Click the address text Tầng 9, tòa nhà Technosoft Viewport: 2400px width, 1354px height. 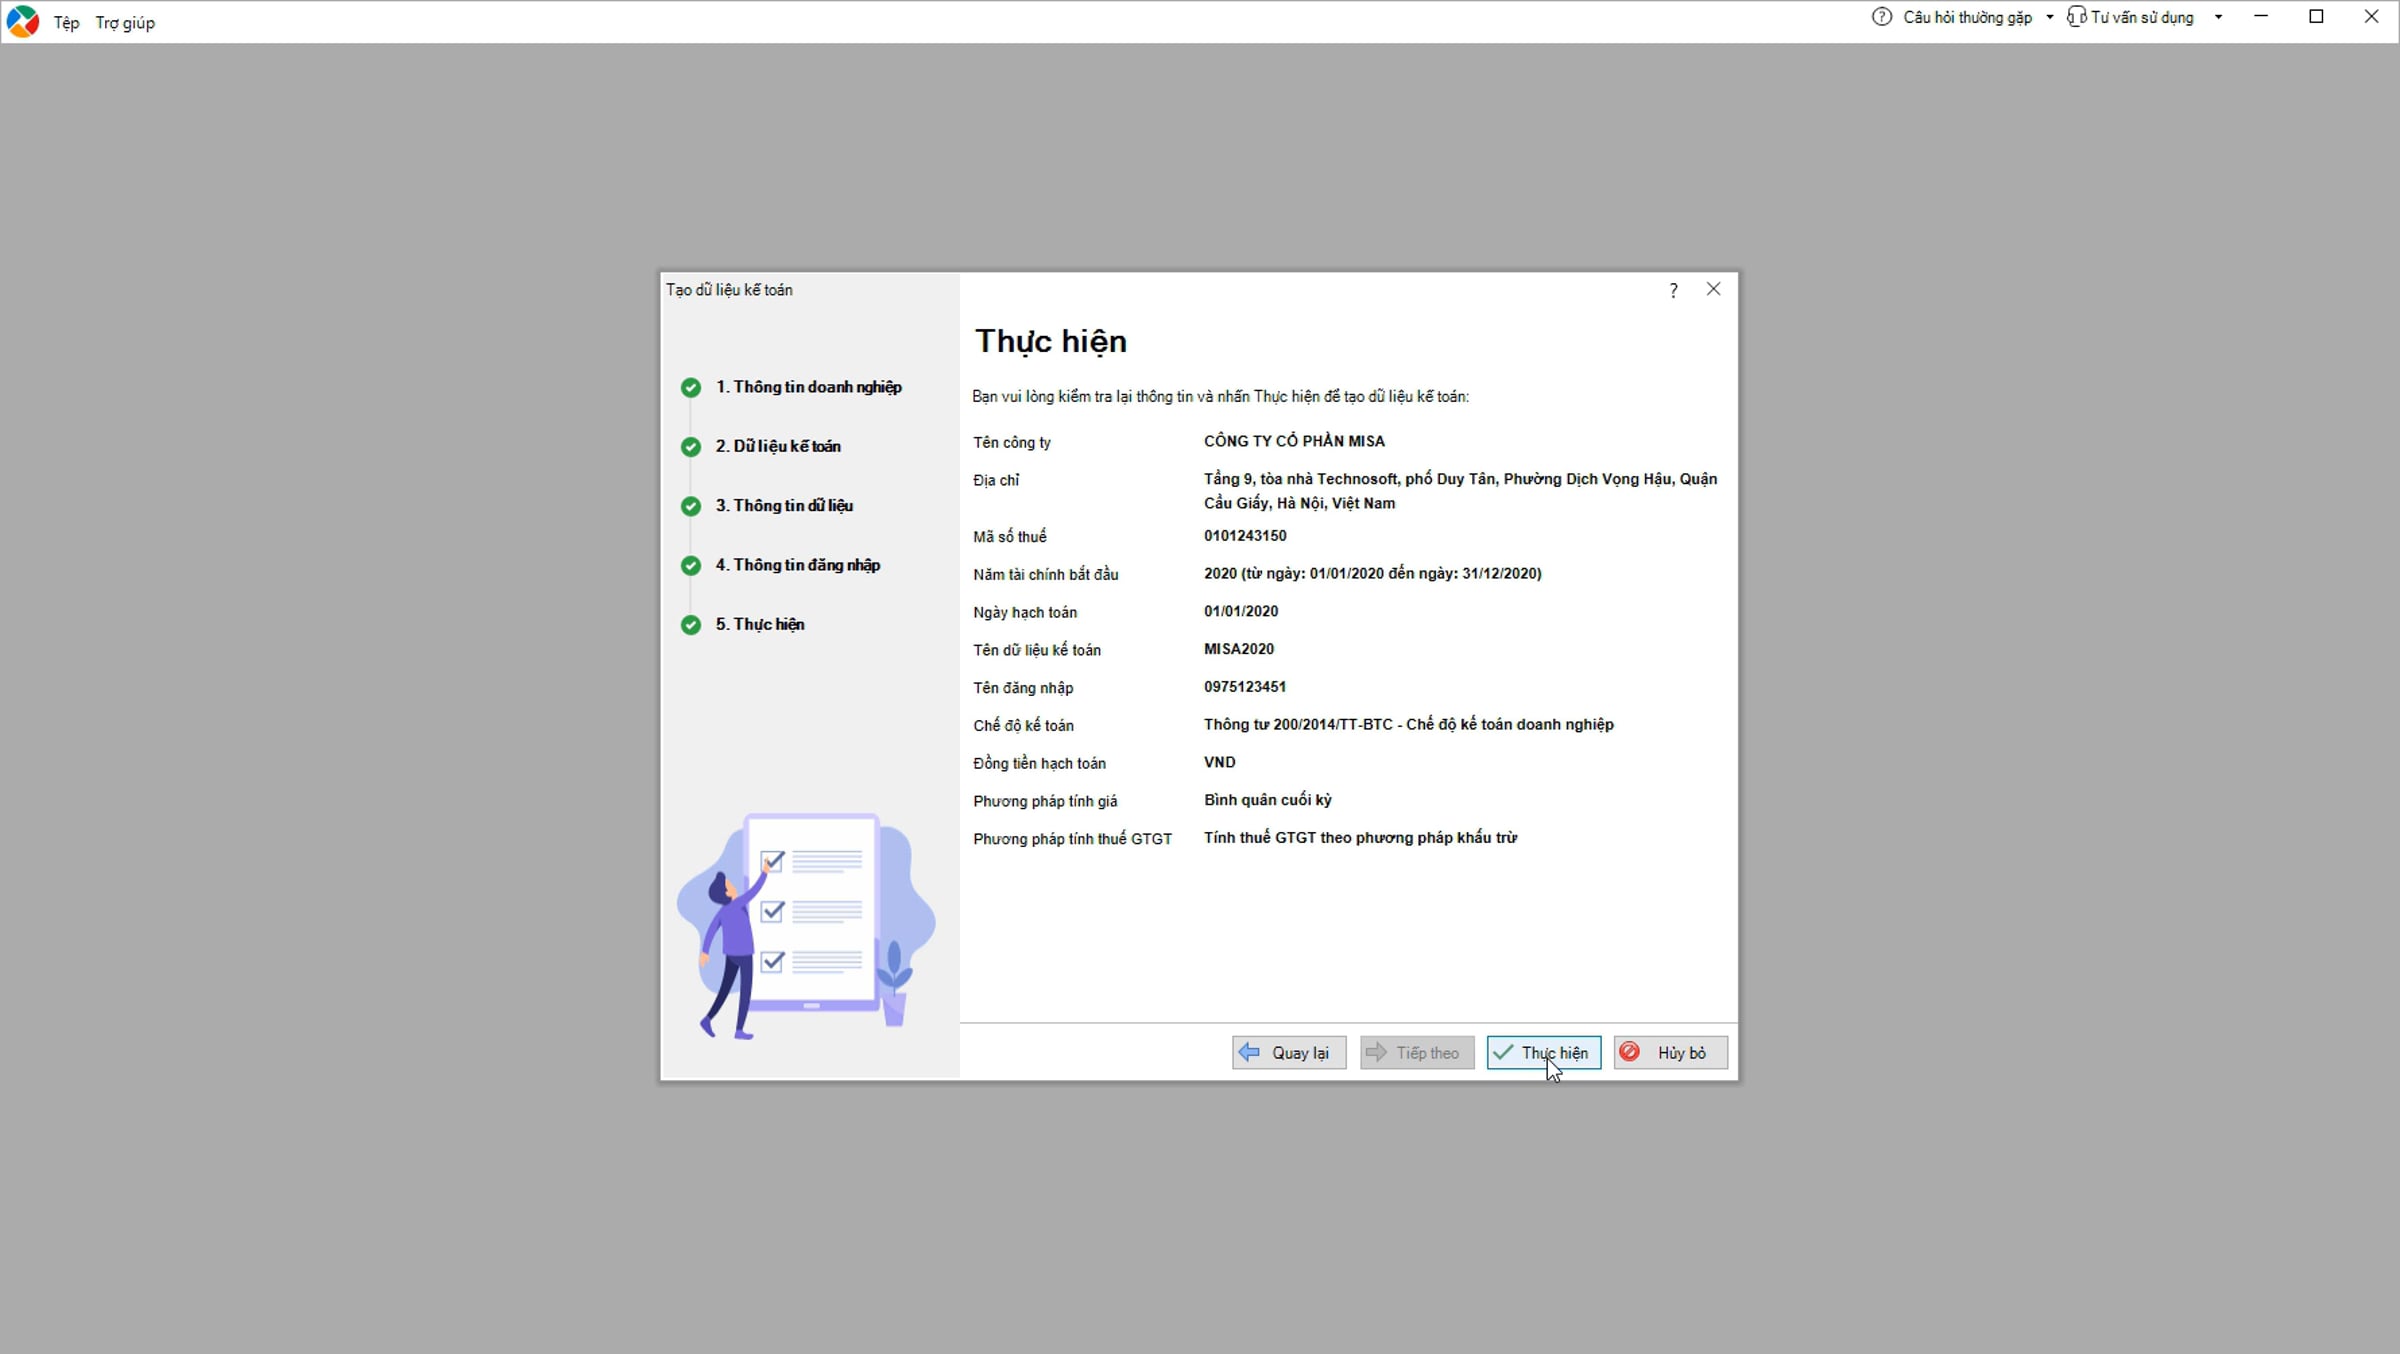pyautogui.click(x=1461, y=491)
